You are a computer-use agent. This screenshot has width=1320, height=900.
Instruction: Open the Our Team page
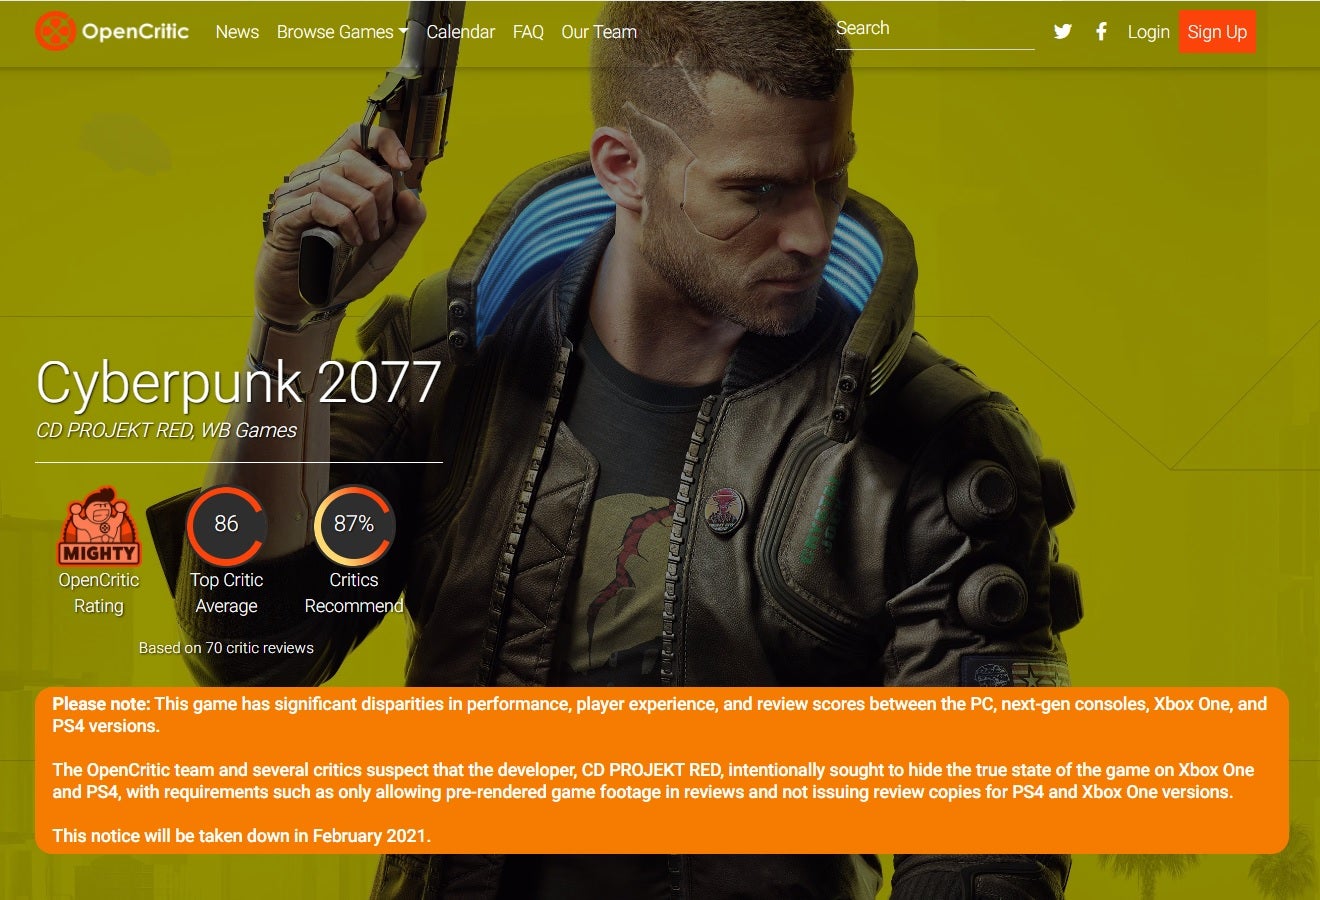(599, 32)
